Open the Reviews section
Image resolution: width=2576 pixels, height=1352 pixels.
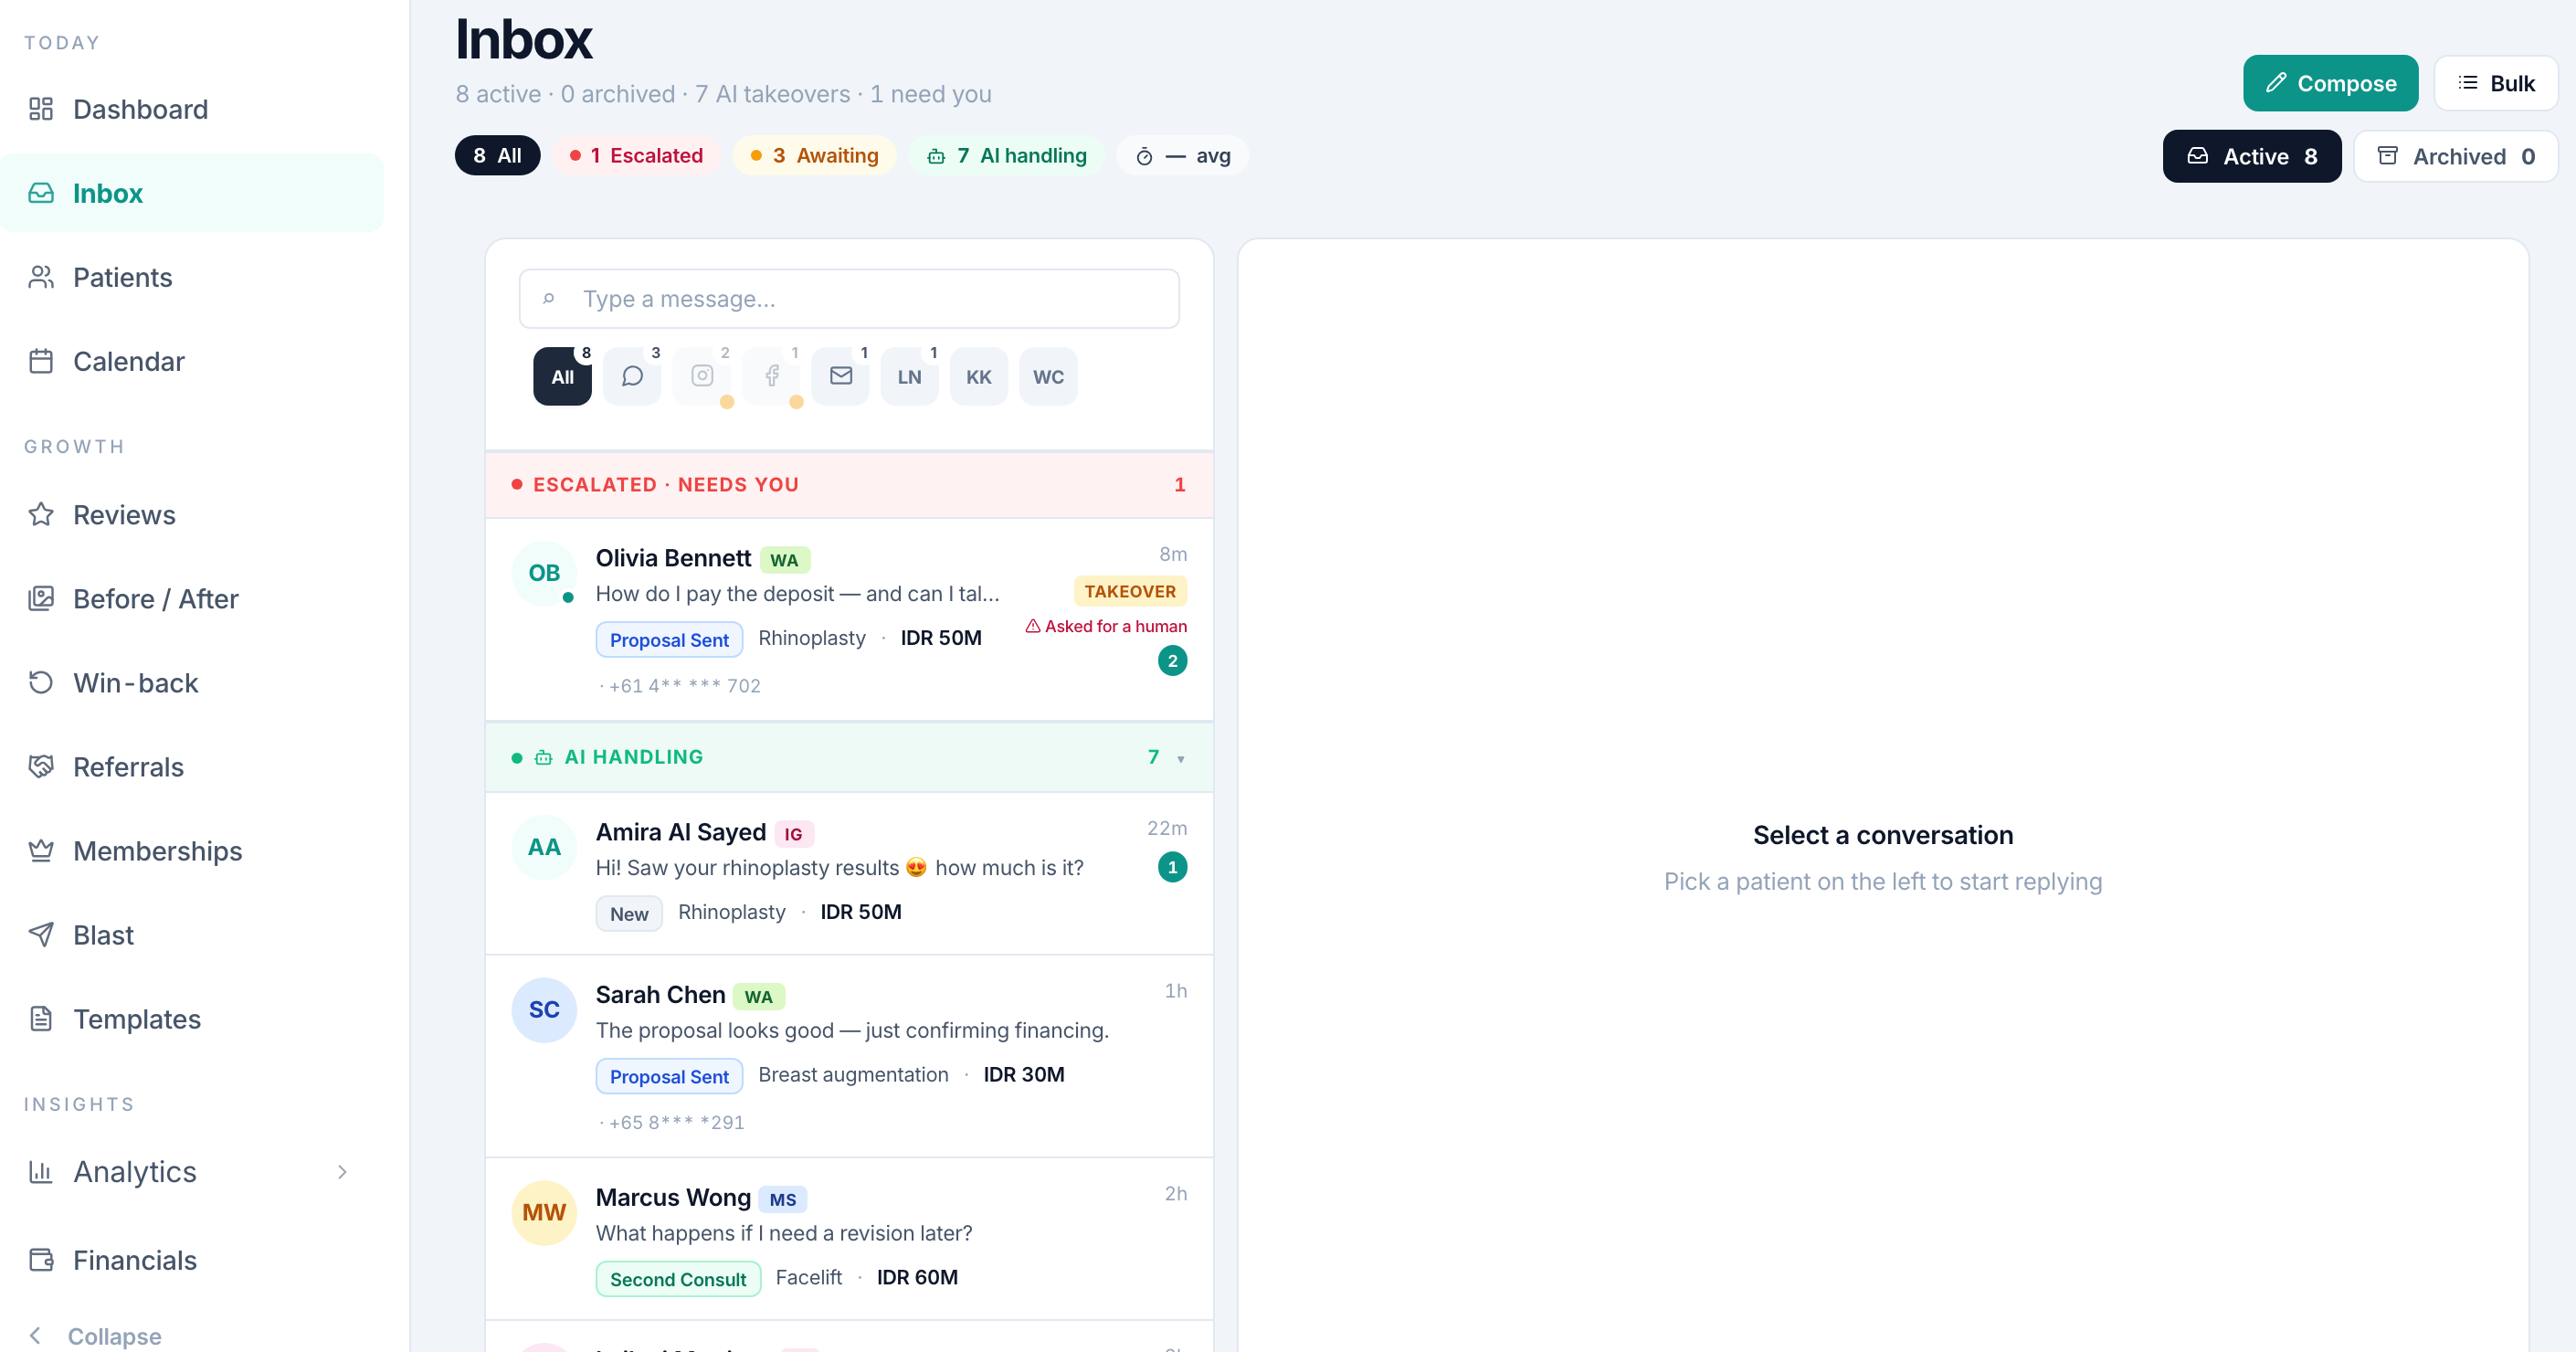[x=191, y=515]
